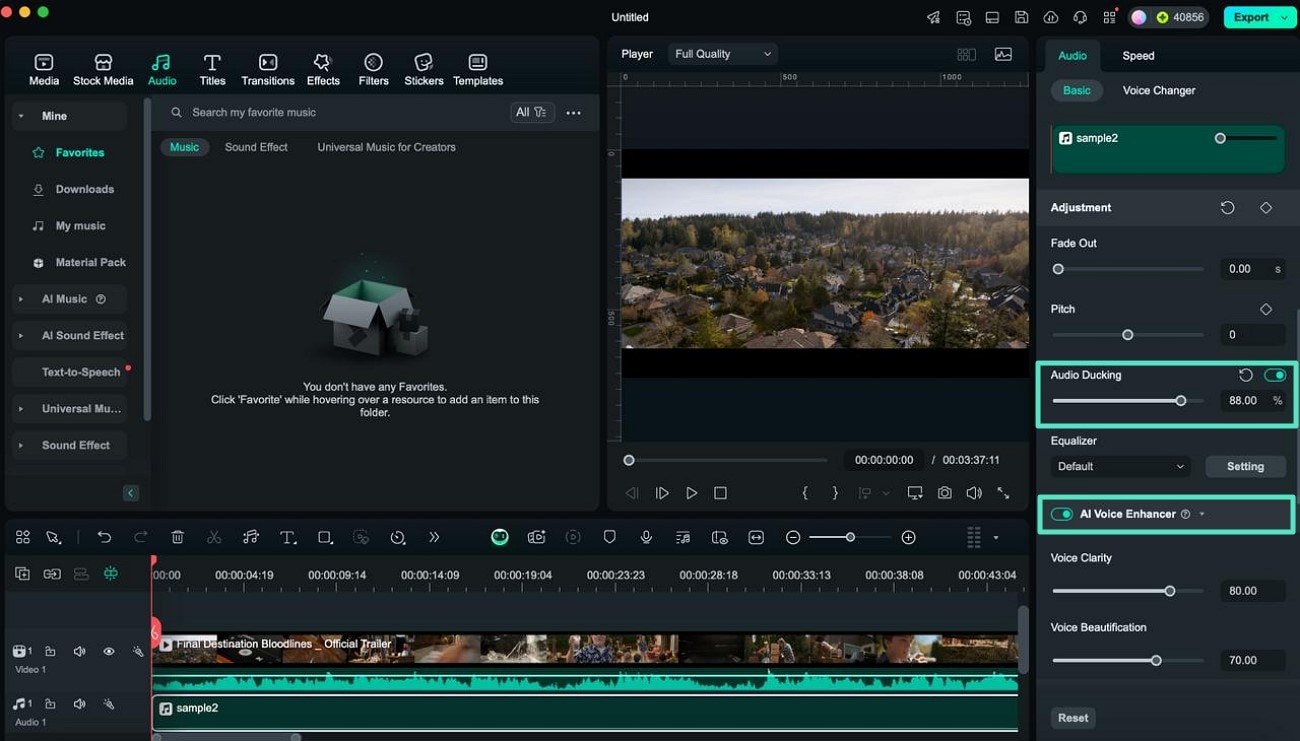The width and height of the screenshot is (1300, 741).
Task: Reset the Audio Ducking value
Action: pos(1246,375)
